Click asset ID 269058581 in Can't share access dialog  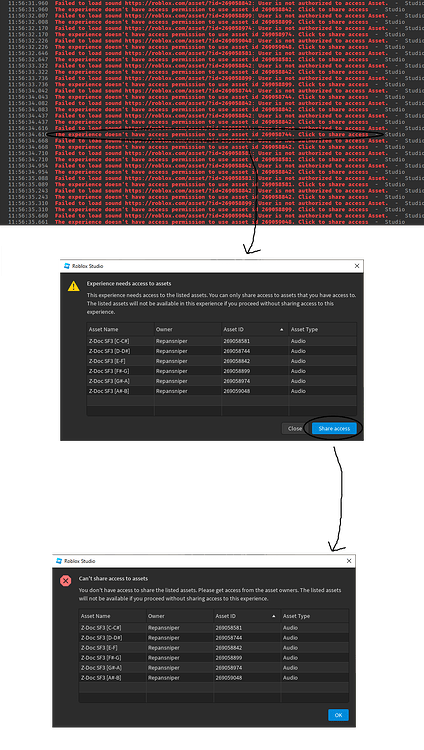click(229, 628)
